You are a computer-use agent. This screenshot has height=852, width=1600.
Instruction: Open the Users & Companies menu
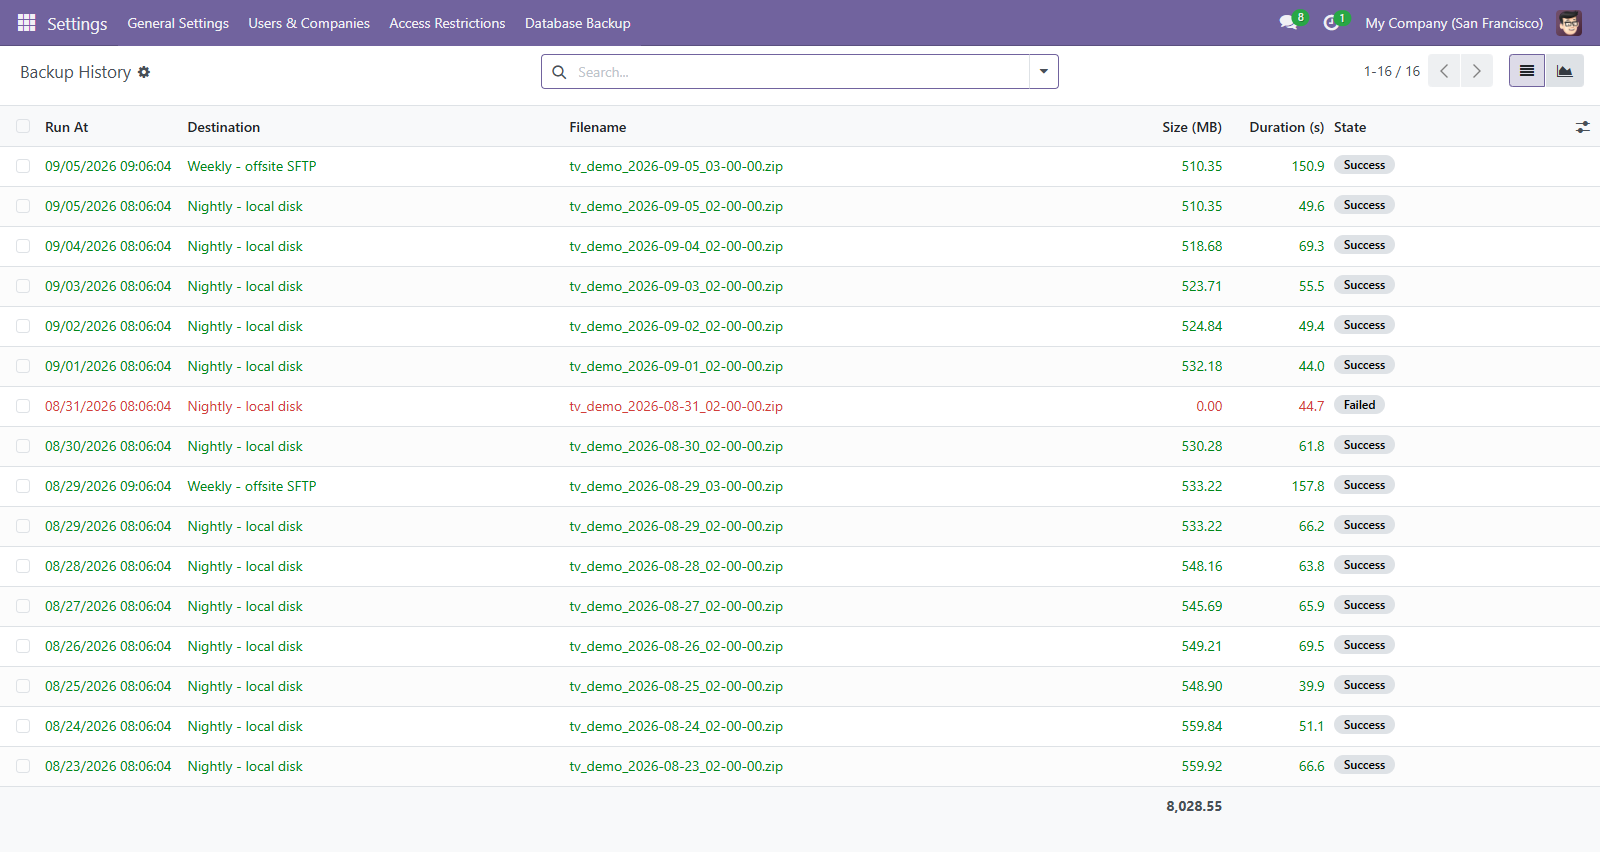point(309,22)
